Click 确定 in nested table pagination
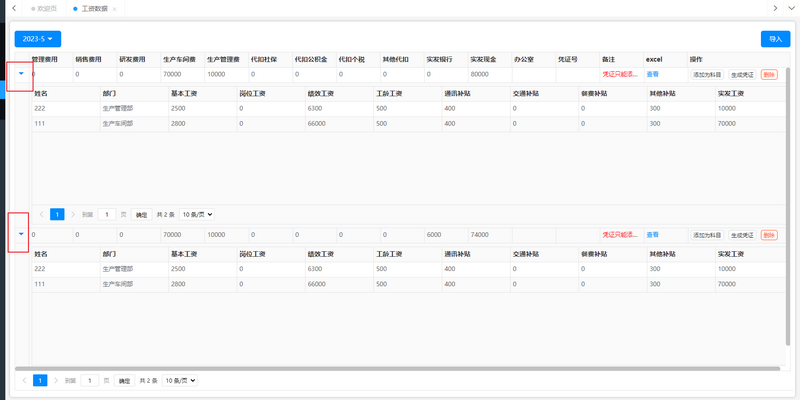Screen dimensions: 800x400 pyautogui.click(x=141, y=215)
